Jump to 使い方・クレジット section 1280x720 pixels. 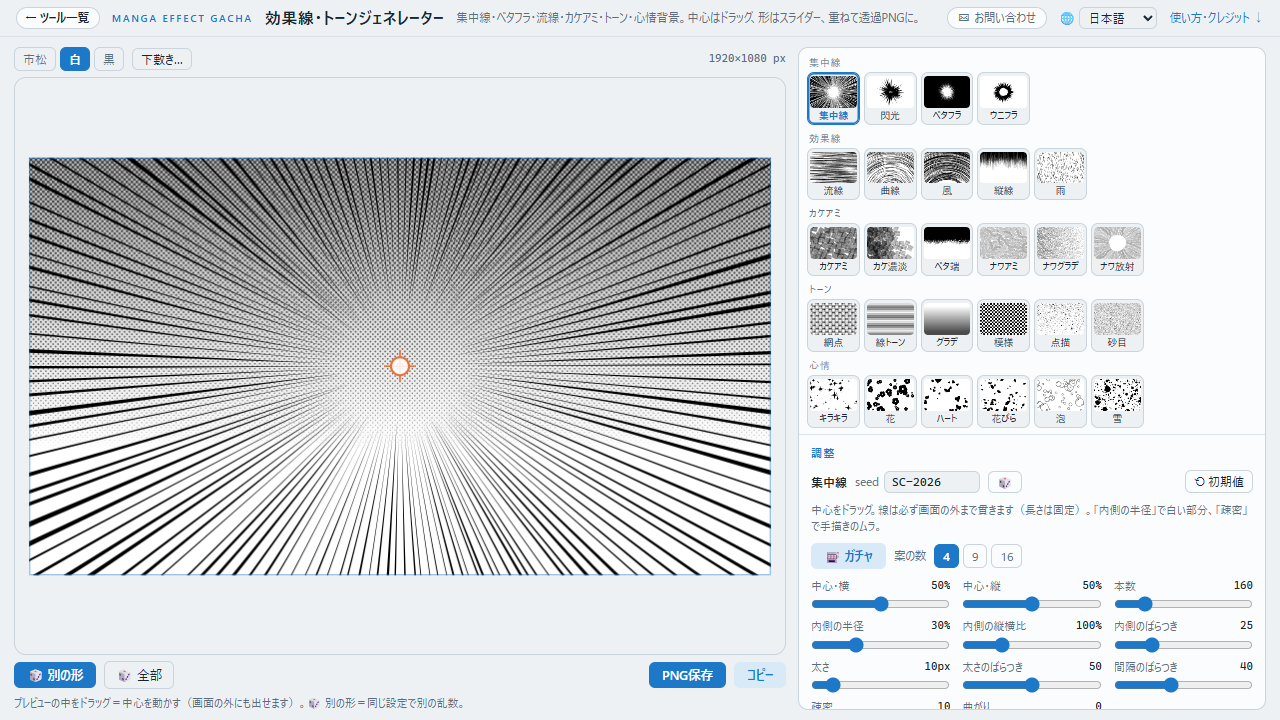[1216, 18]
